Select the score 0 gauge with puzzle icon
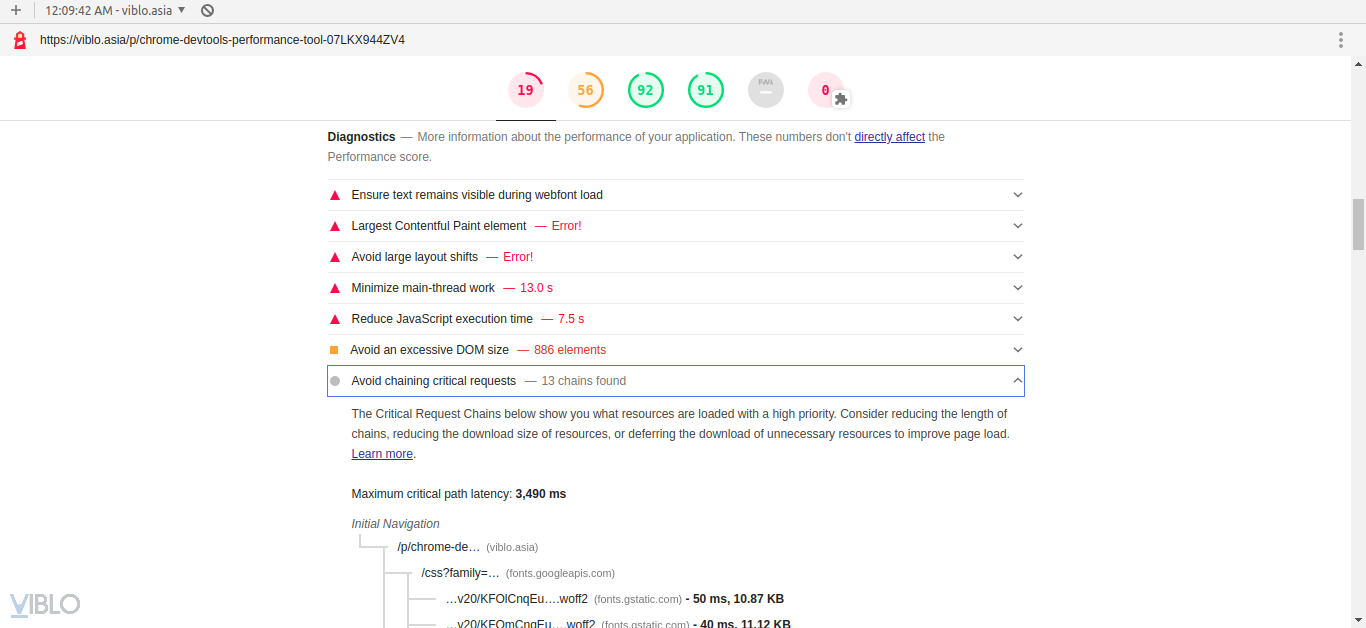The height and width of the screenshot is (628, 1366). click(x=827, y=90)
